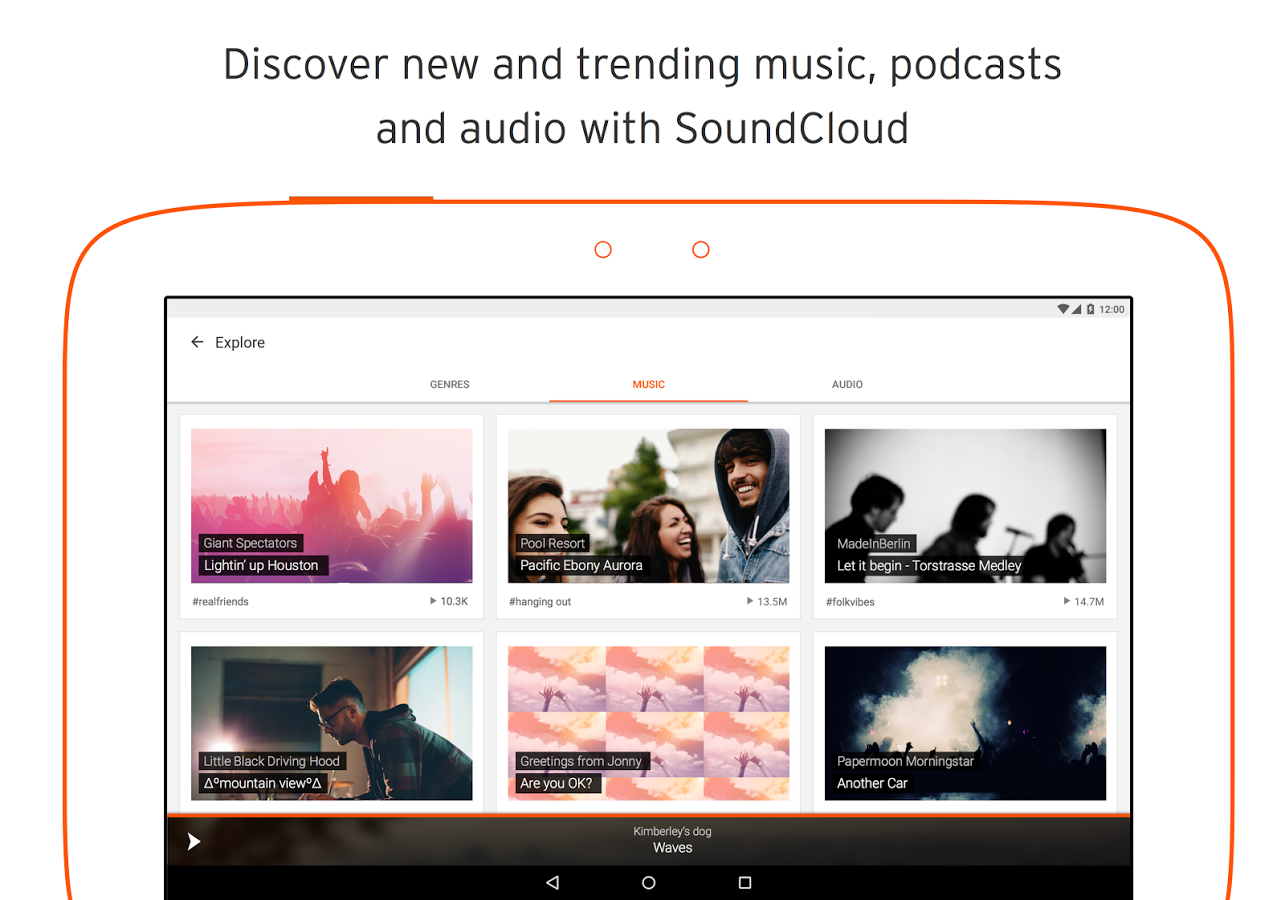Open the Lightin' up Houston track thumbnail
The width and height of the screenshot is (1285, 900).
(x=332, y=506)
